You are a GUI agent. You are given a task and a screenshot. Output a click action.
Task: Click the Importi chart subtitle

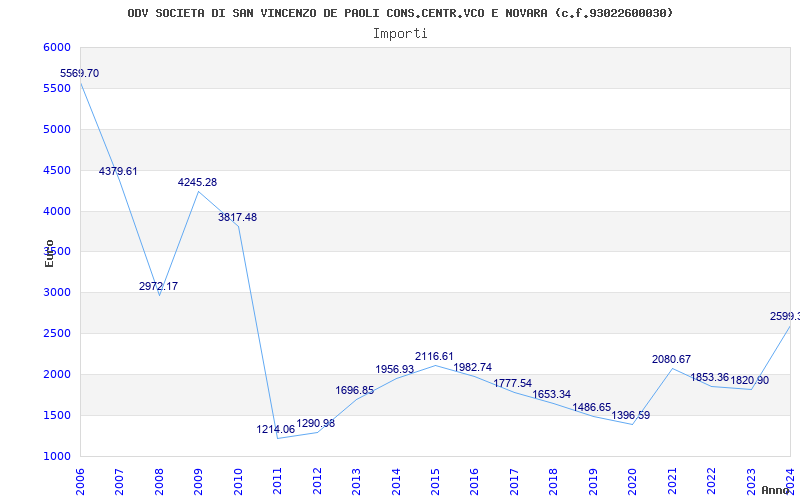(400, 34)
